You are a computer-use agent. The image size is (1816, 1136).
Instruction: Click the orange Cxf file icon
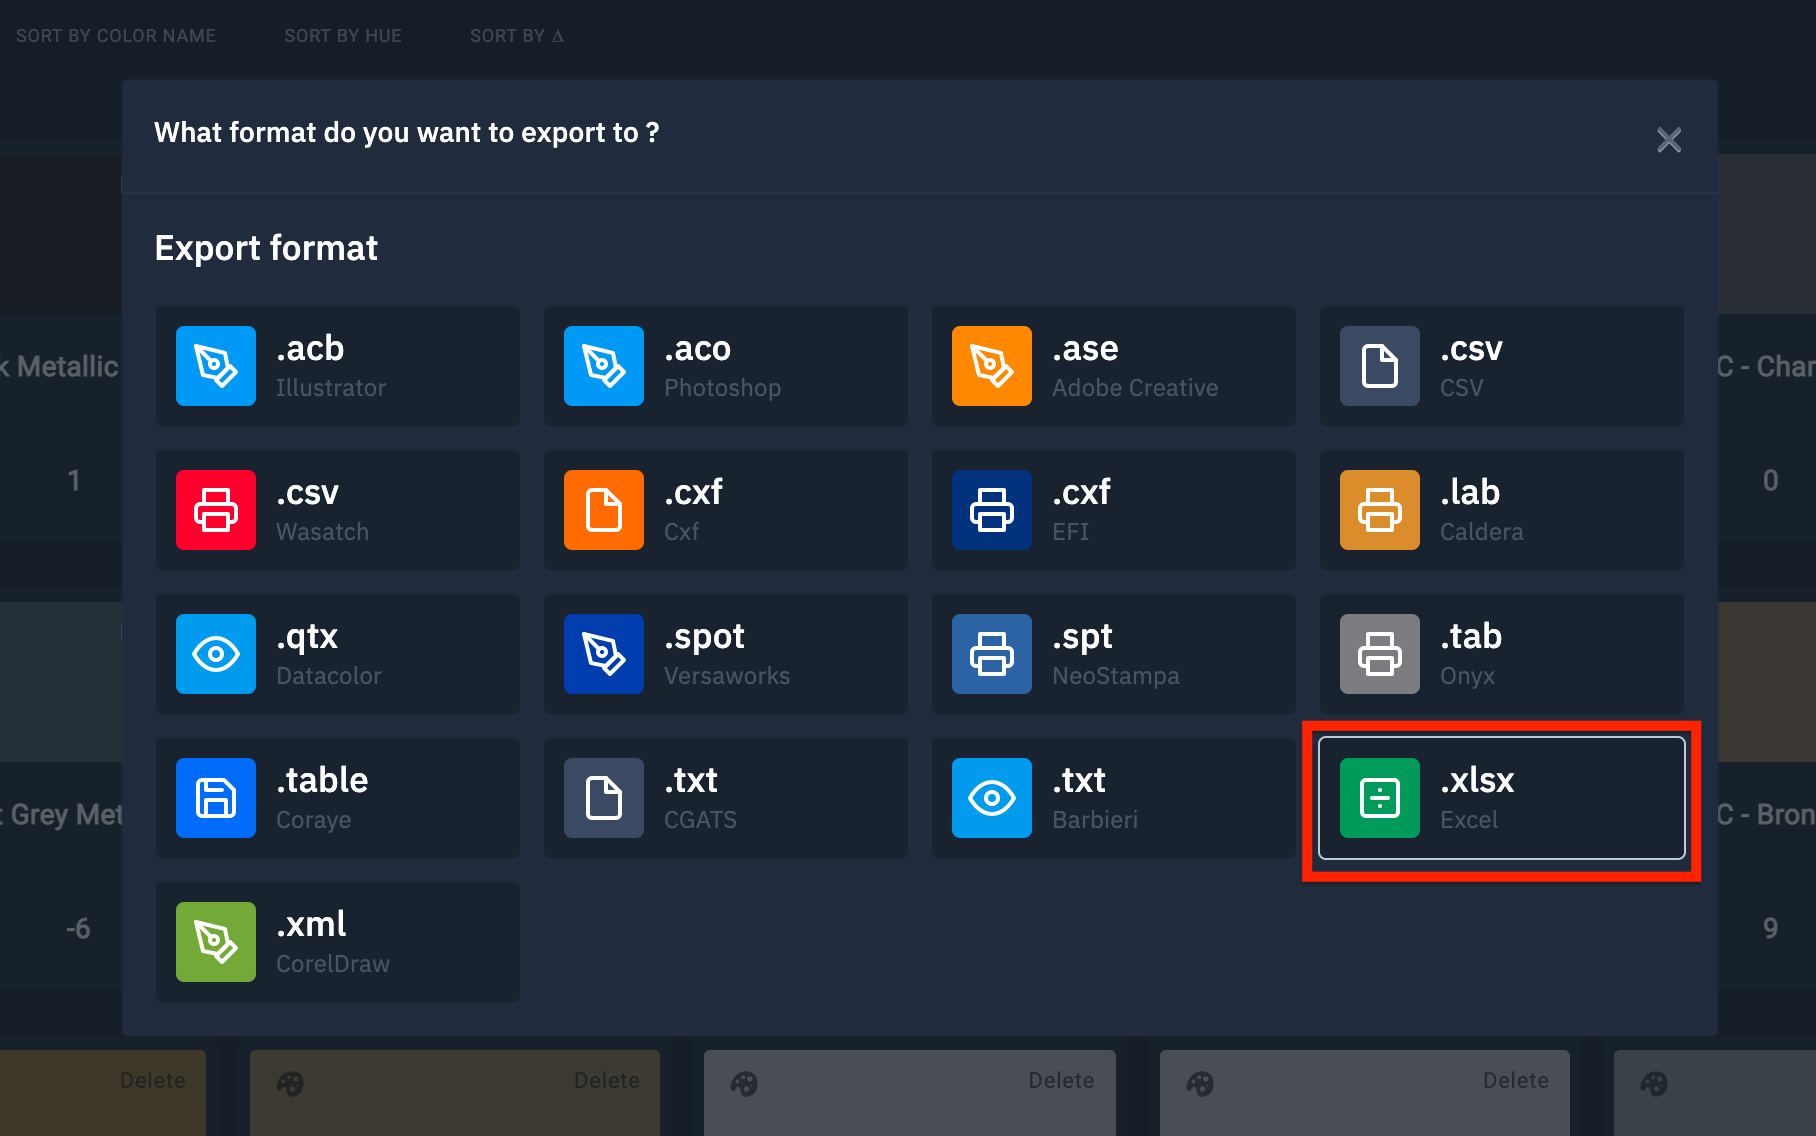(604, 510)
